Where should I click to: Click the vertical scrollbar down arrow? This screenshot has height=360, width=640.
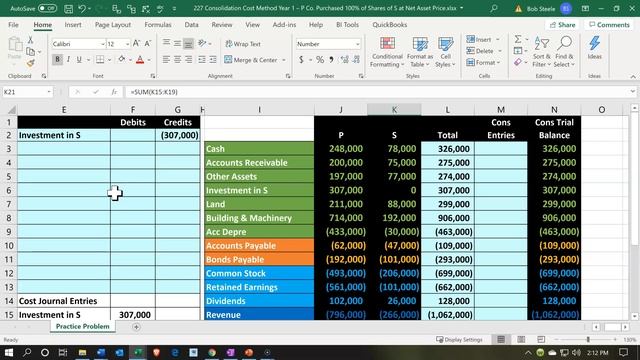click(x=634, y=316)
